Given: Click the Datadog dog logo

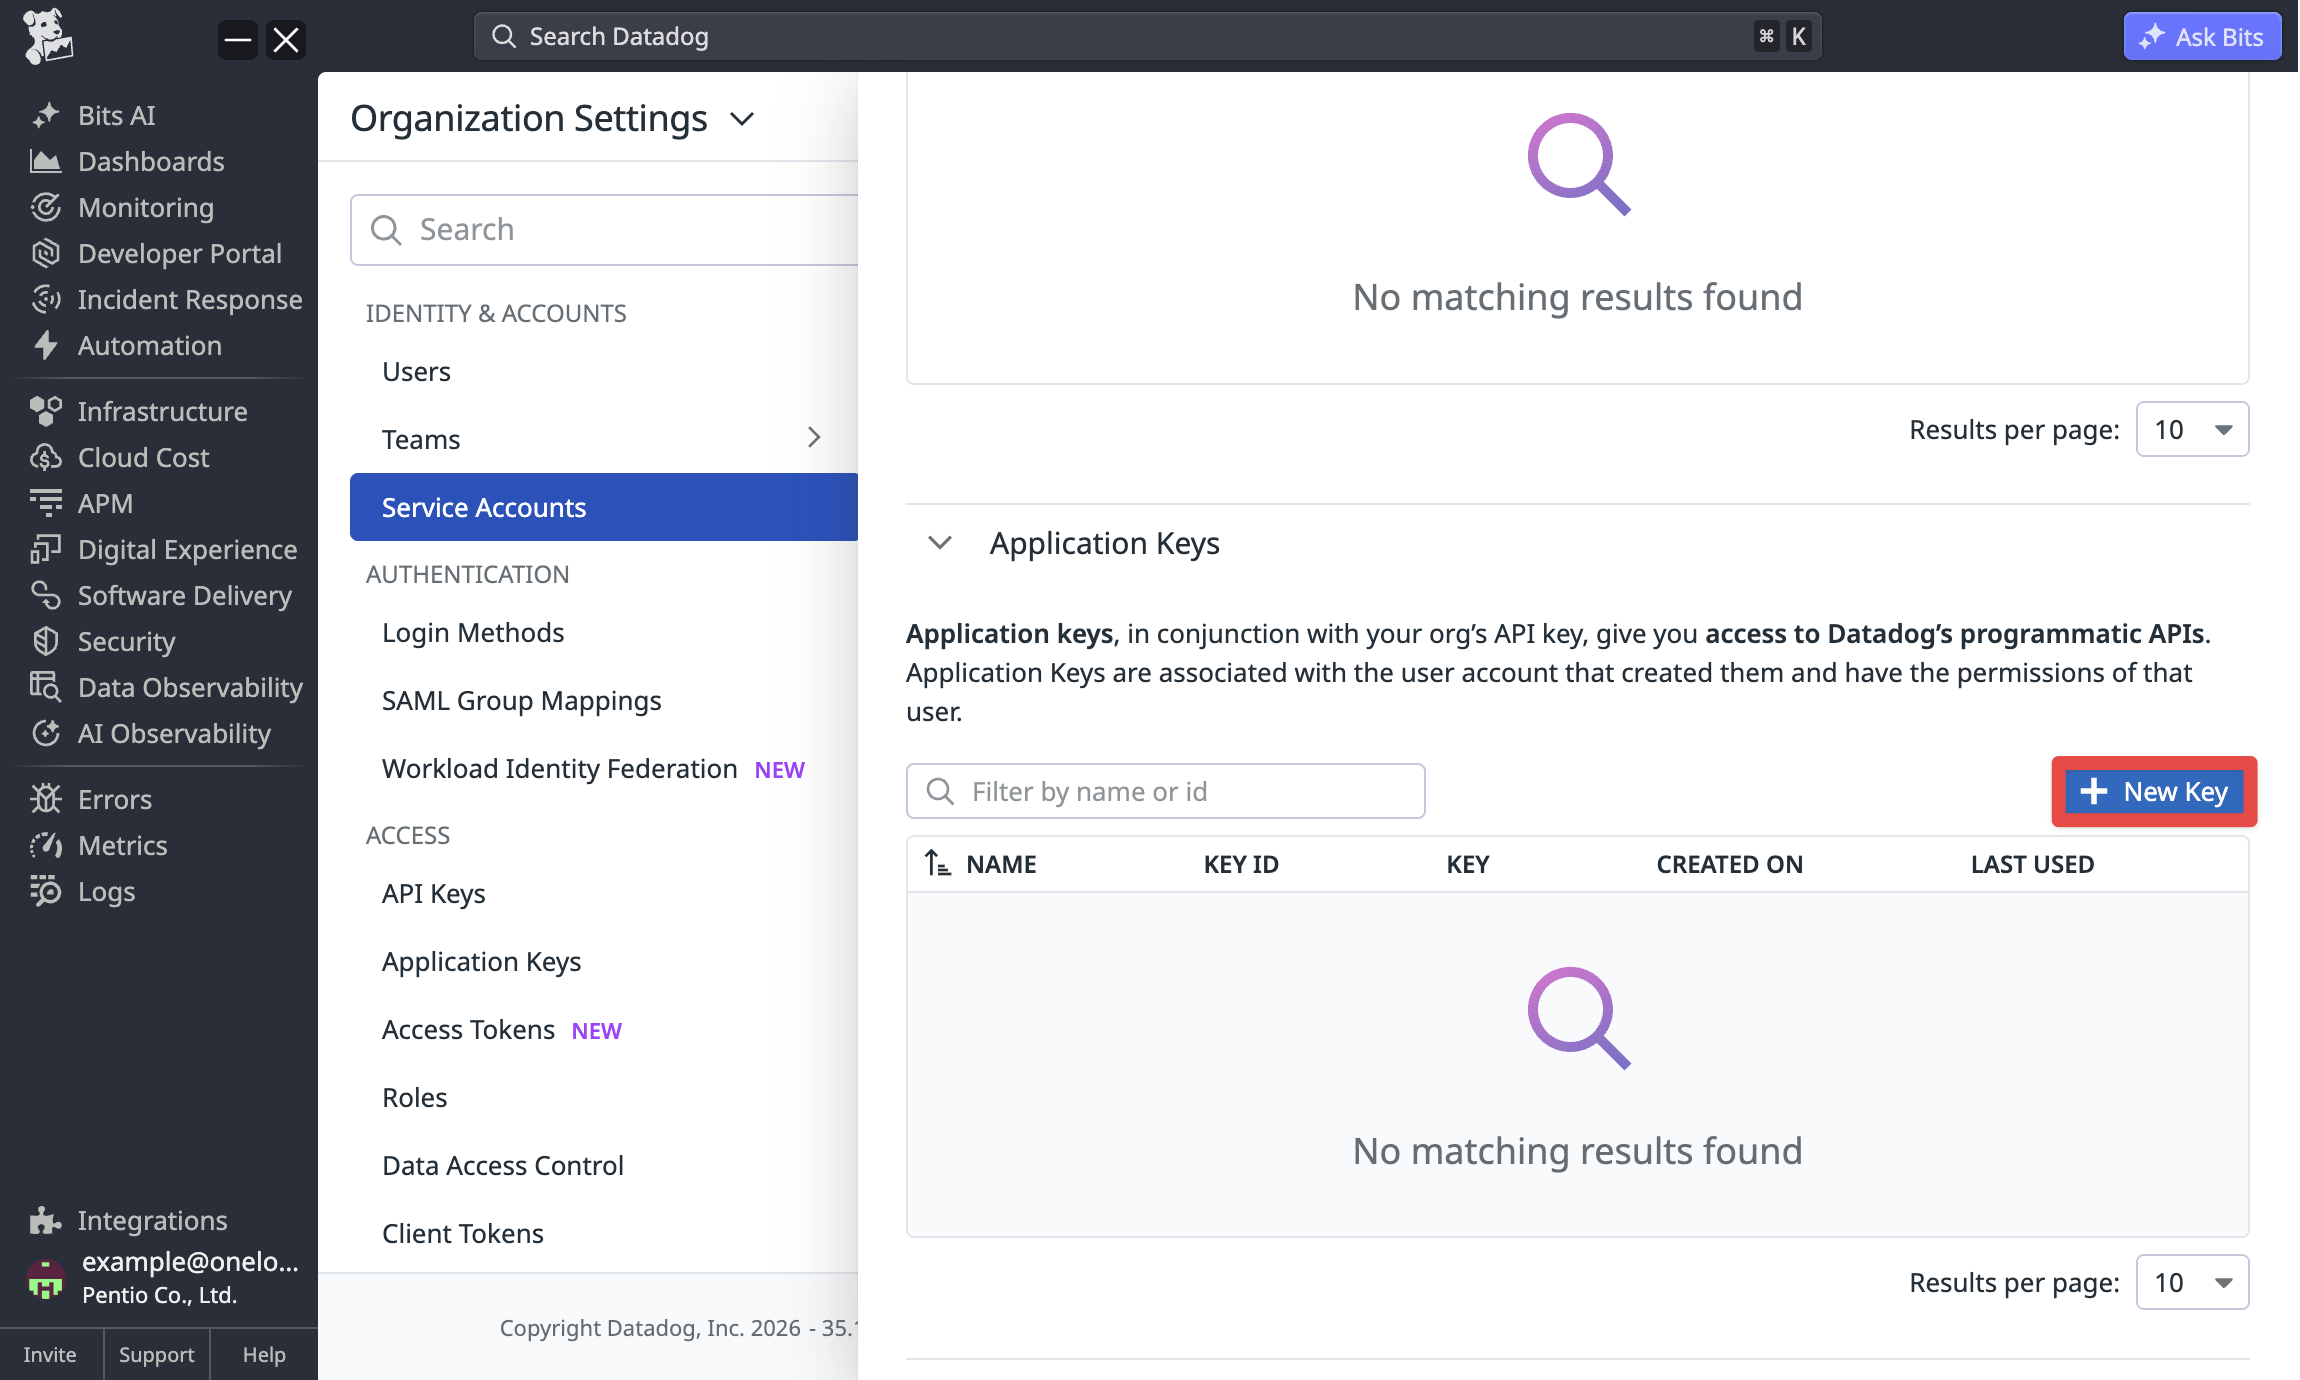Looking at the screenshot, I should pyautogui.click(x=47, y=37).
